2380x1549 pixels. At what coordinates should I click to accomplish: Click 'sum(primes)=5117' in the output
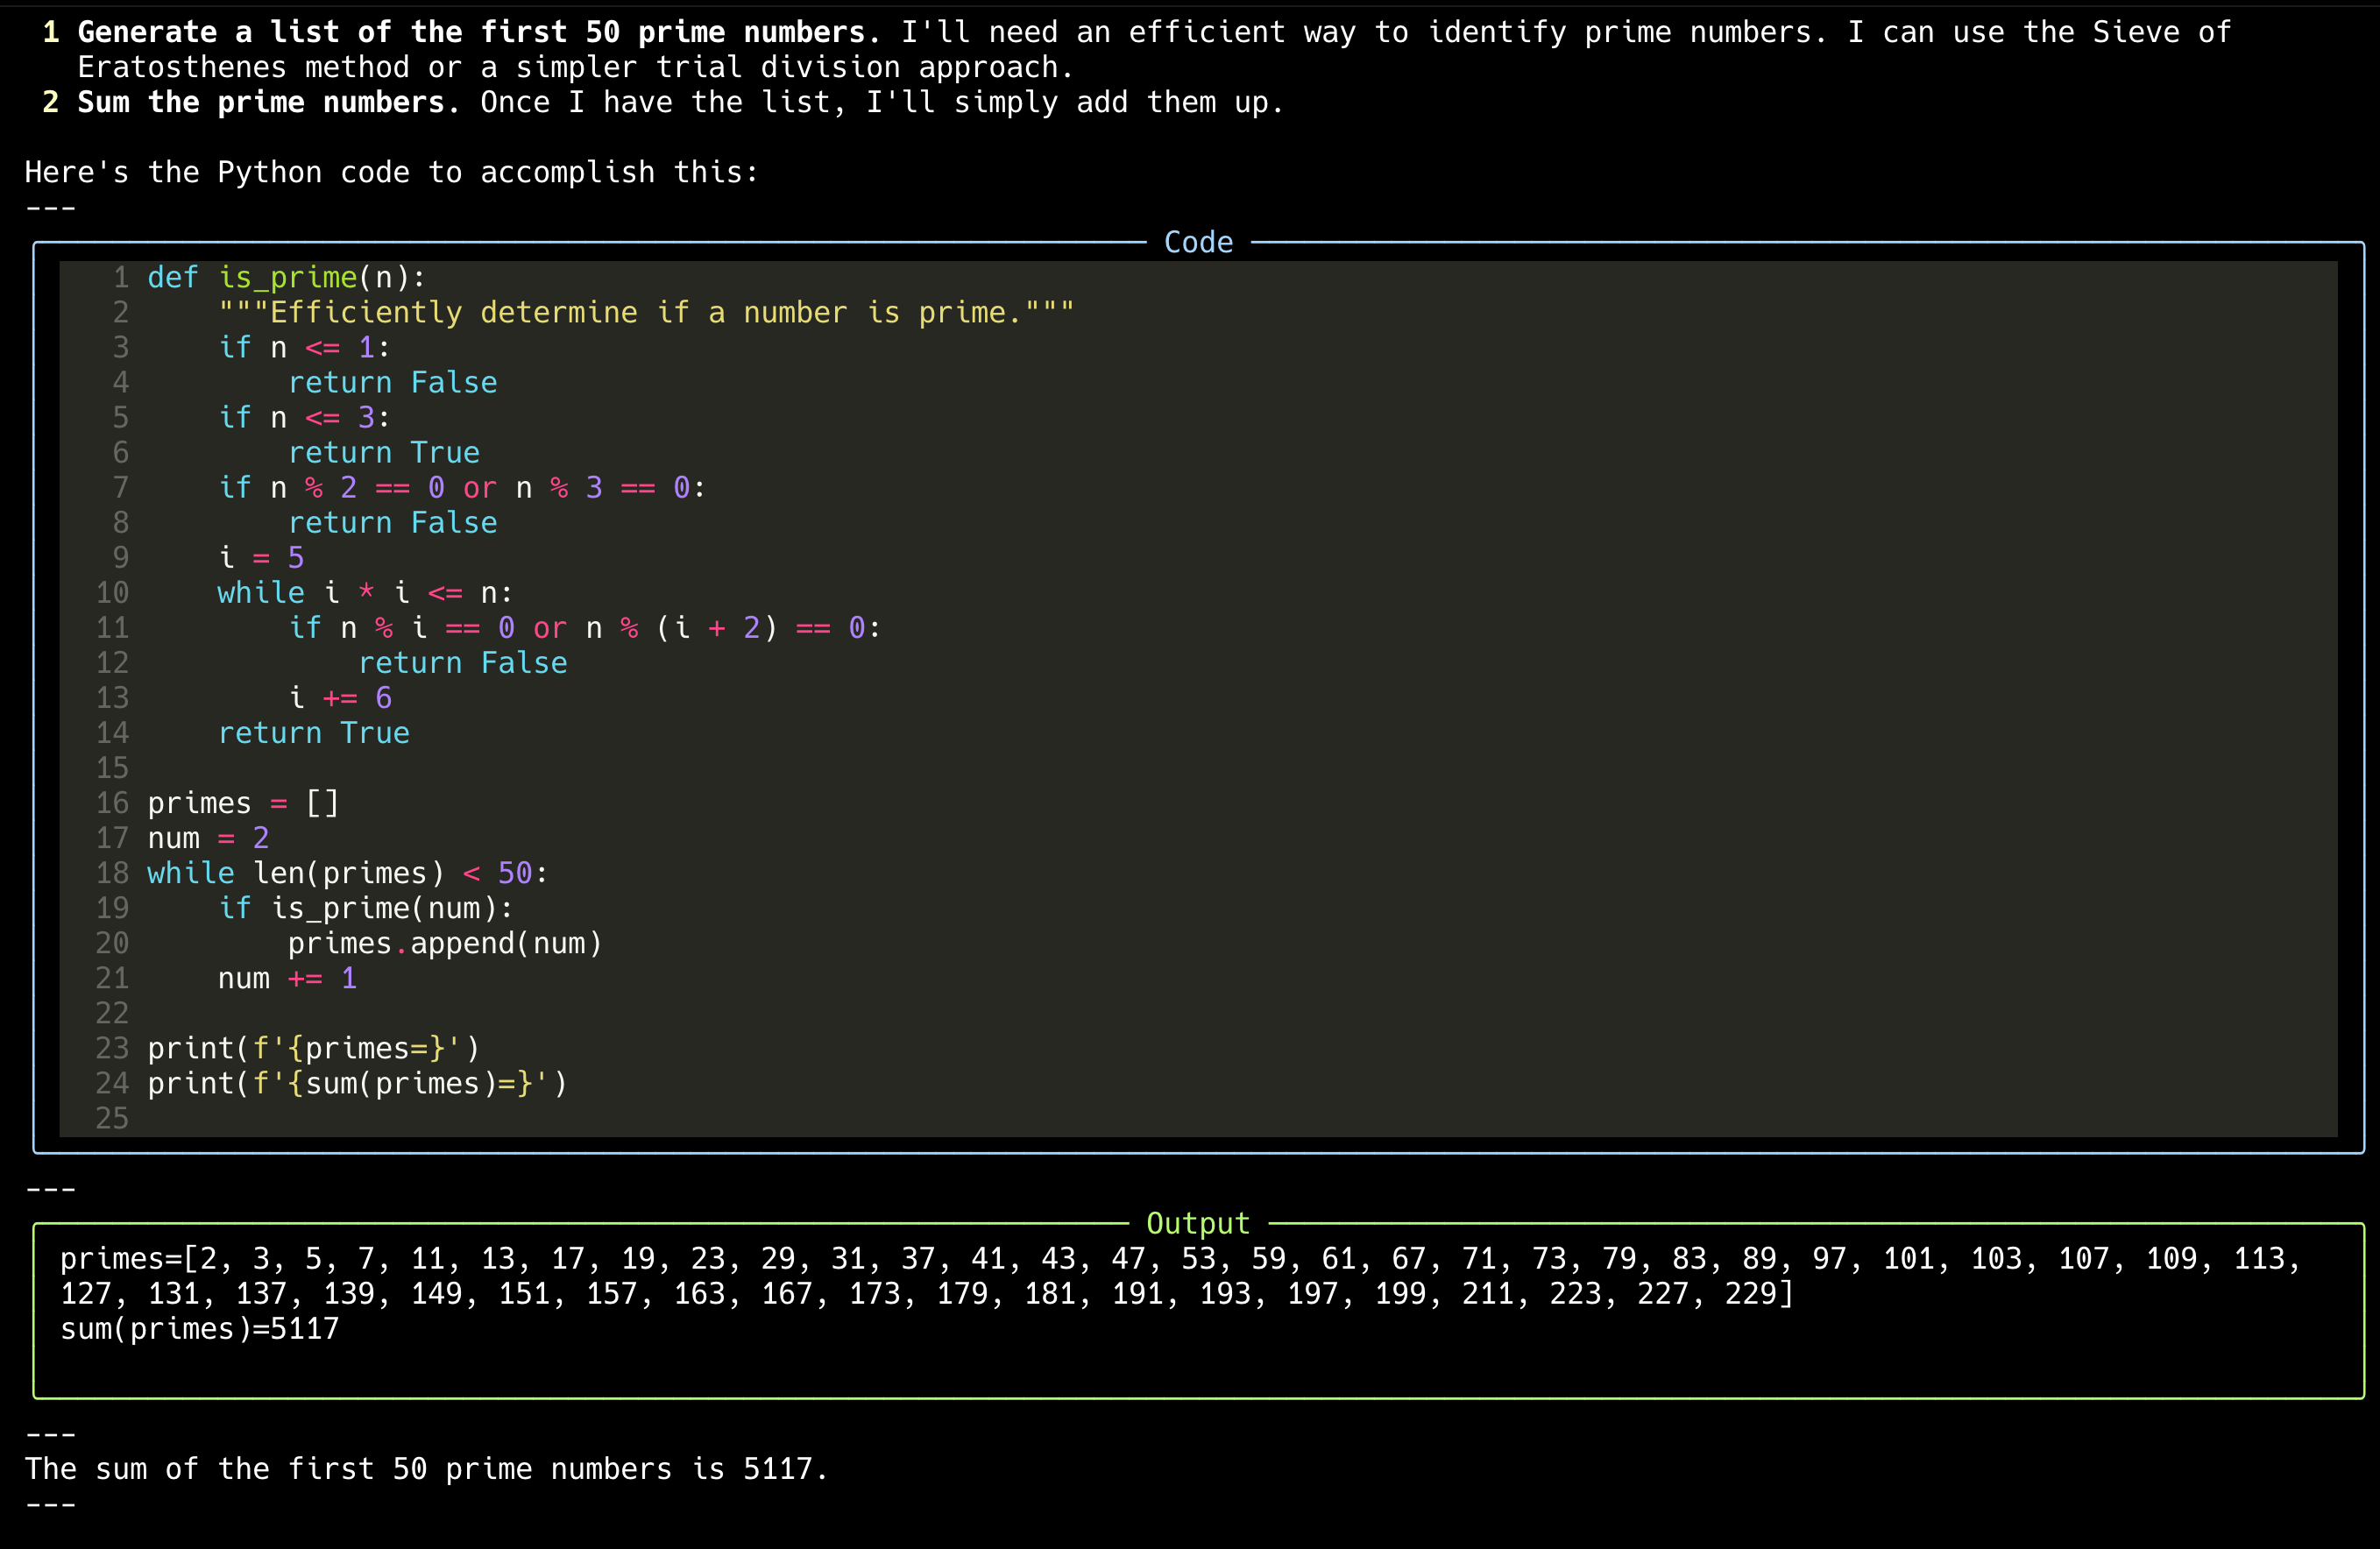coord(199,1328)
